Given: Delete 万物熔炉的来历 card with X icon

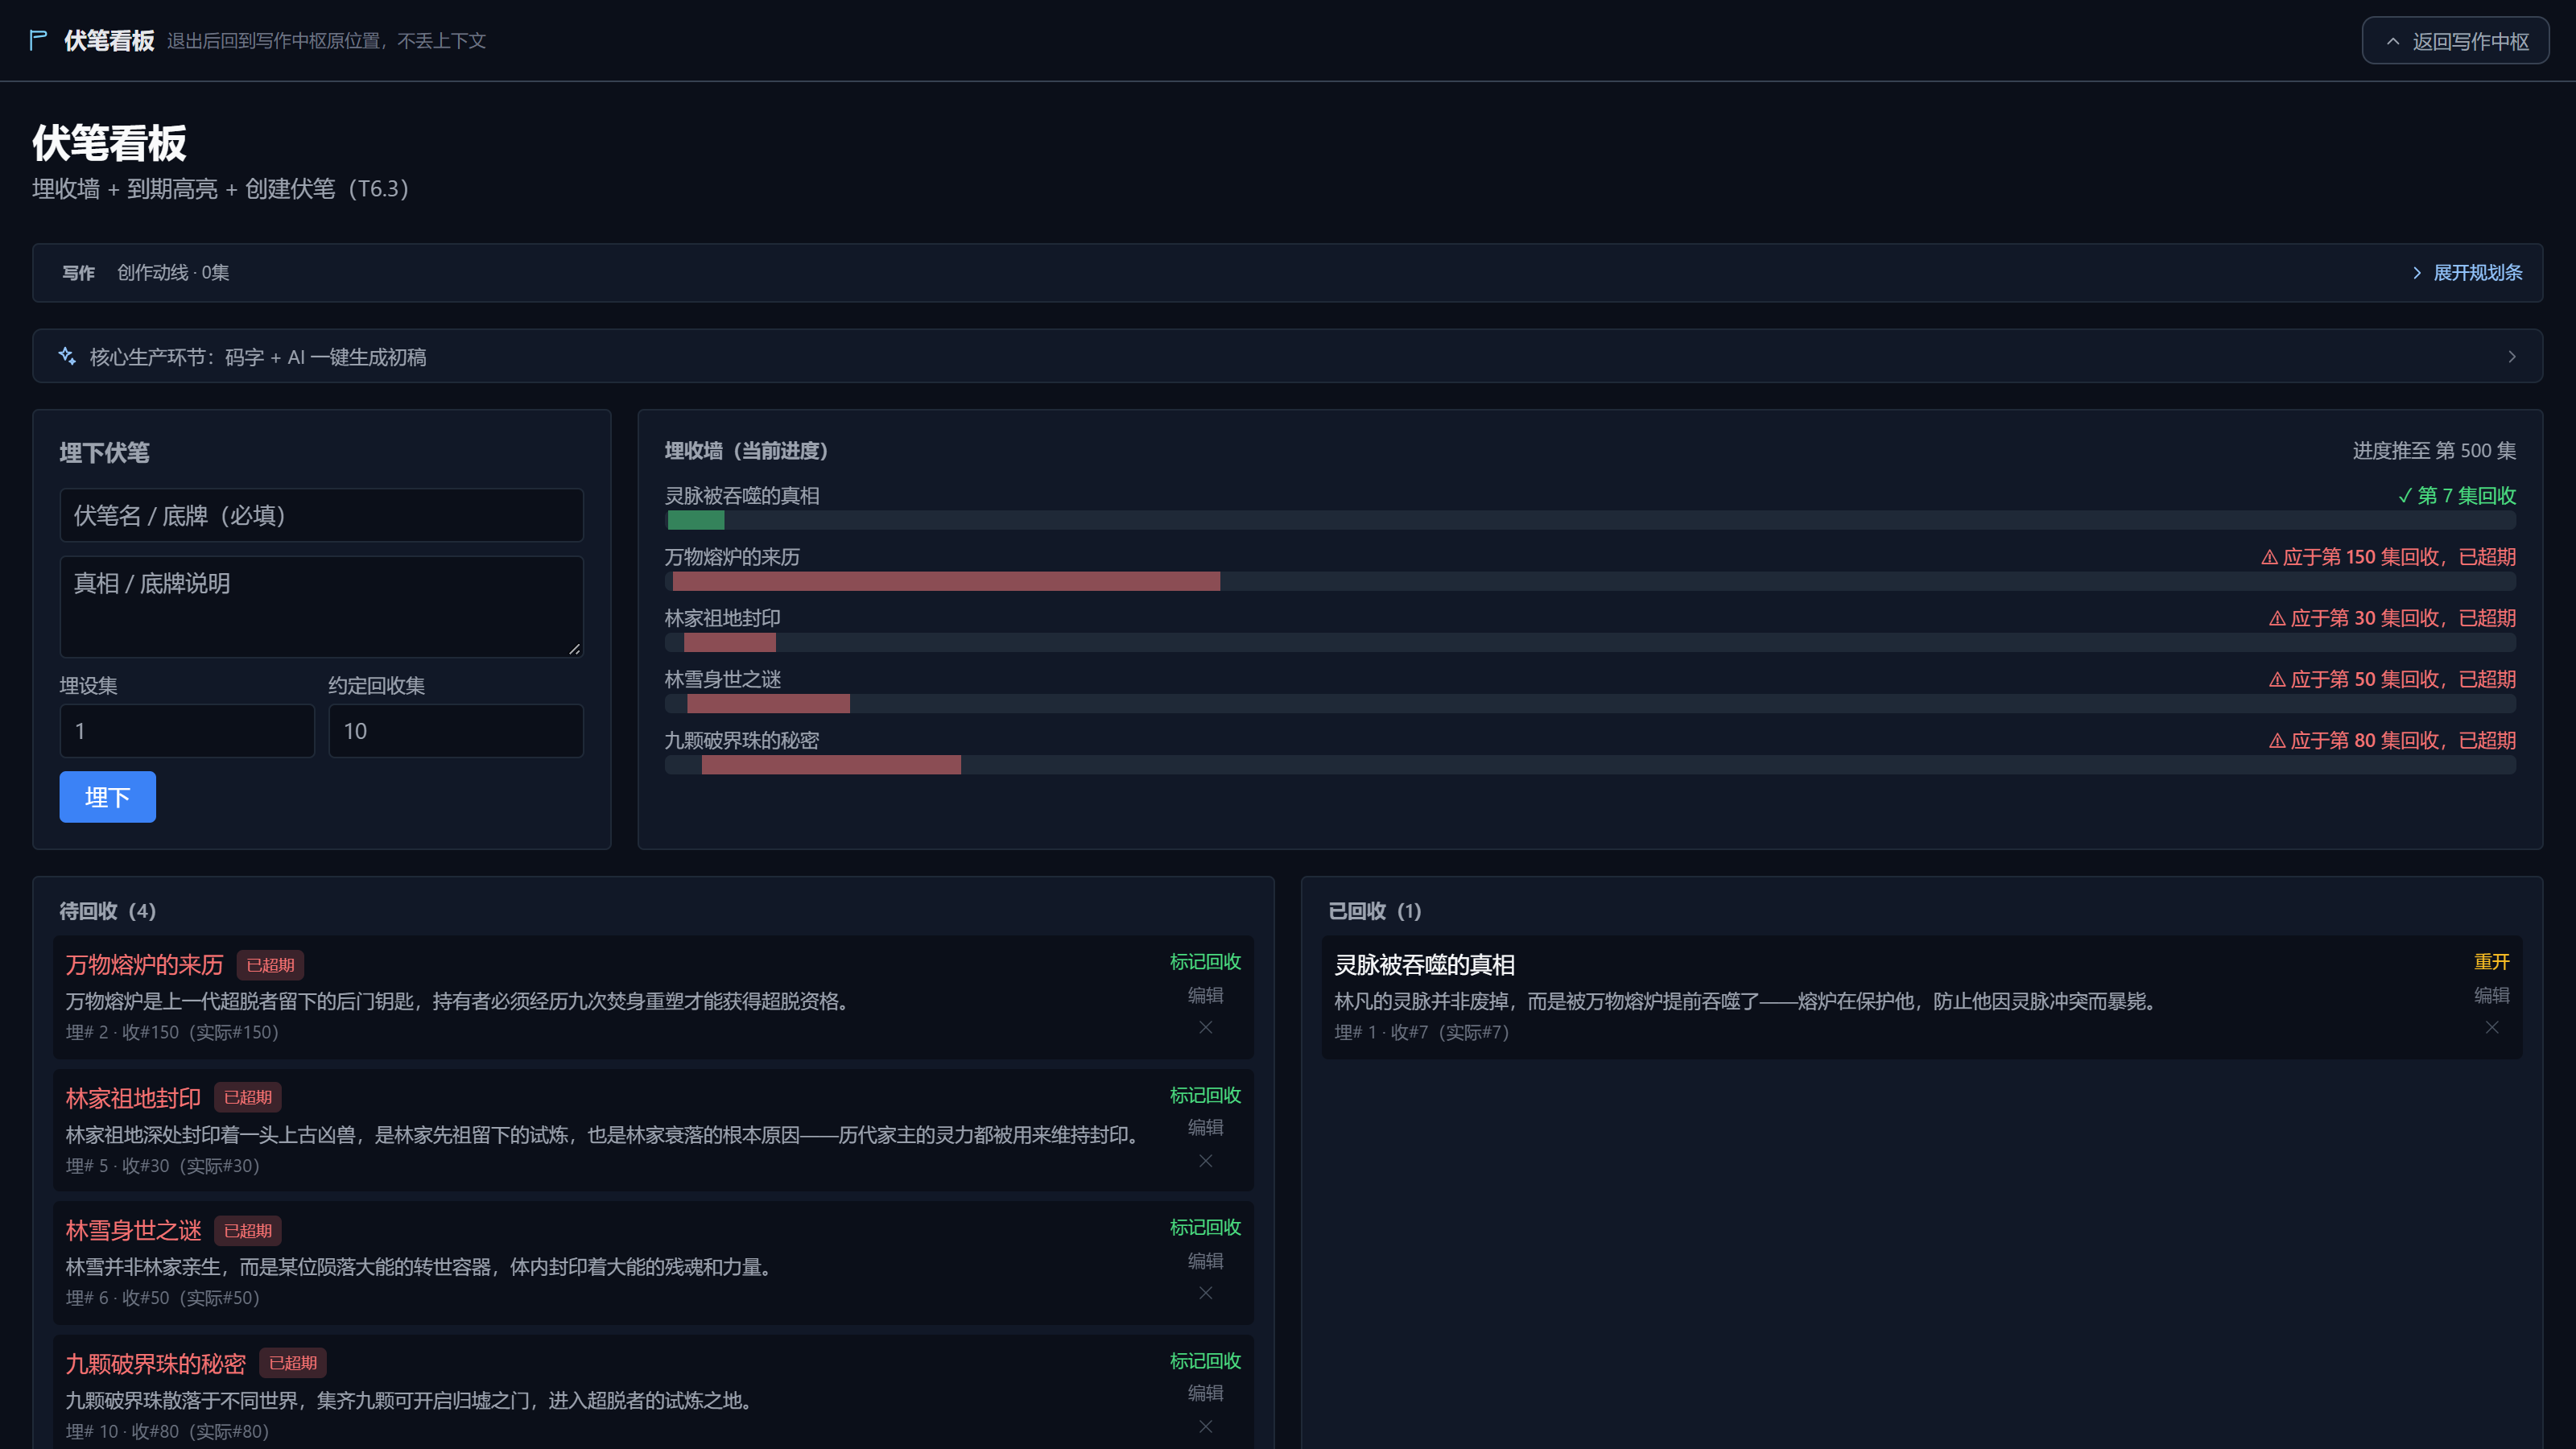Looking at the screenshot, I should pyautogui.click(x=1206, y=1027).
